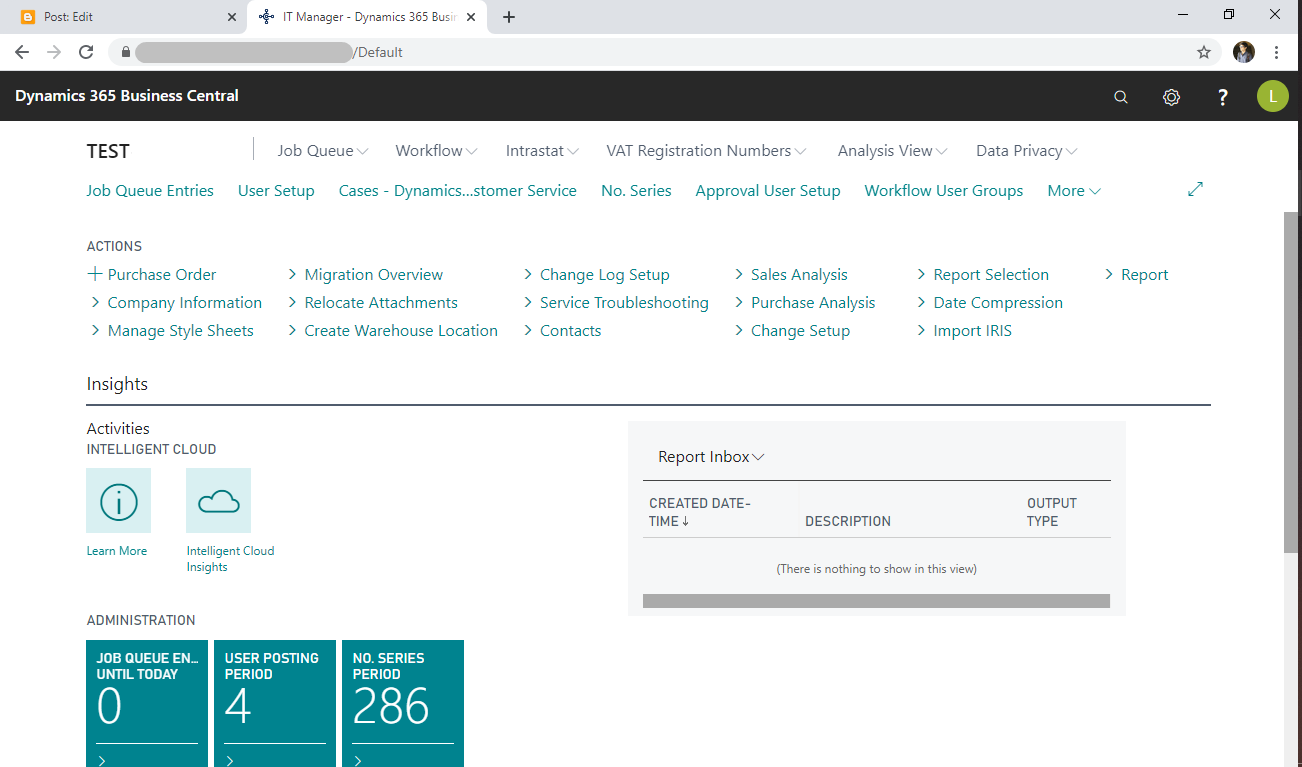Screen dimensions: 1302x767
Task: Sort by Created Date-Time column header
Action: 700,512
